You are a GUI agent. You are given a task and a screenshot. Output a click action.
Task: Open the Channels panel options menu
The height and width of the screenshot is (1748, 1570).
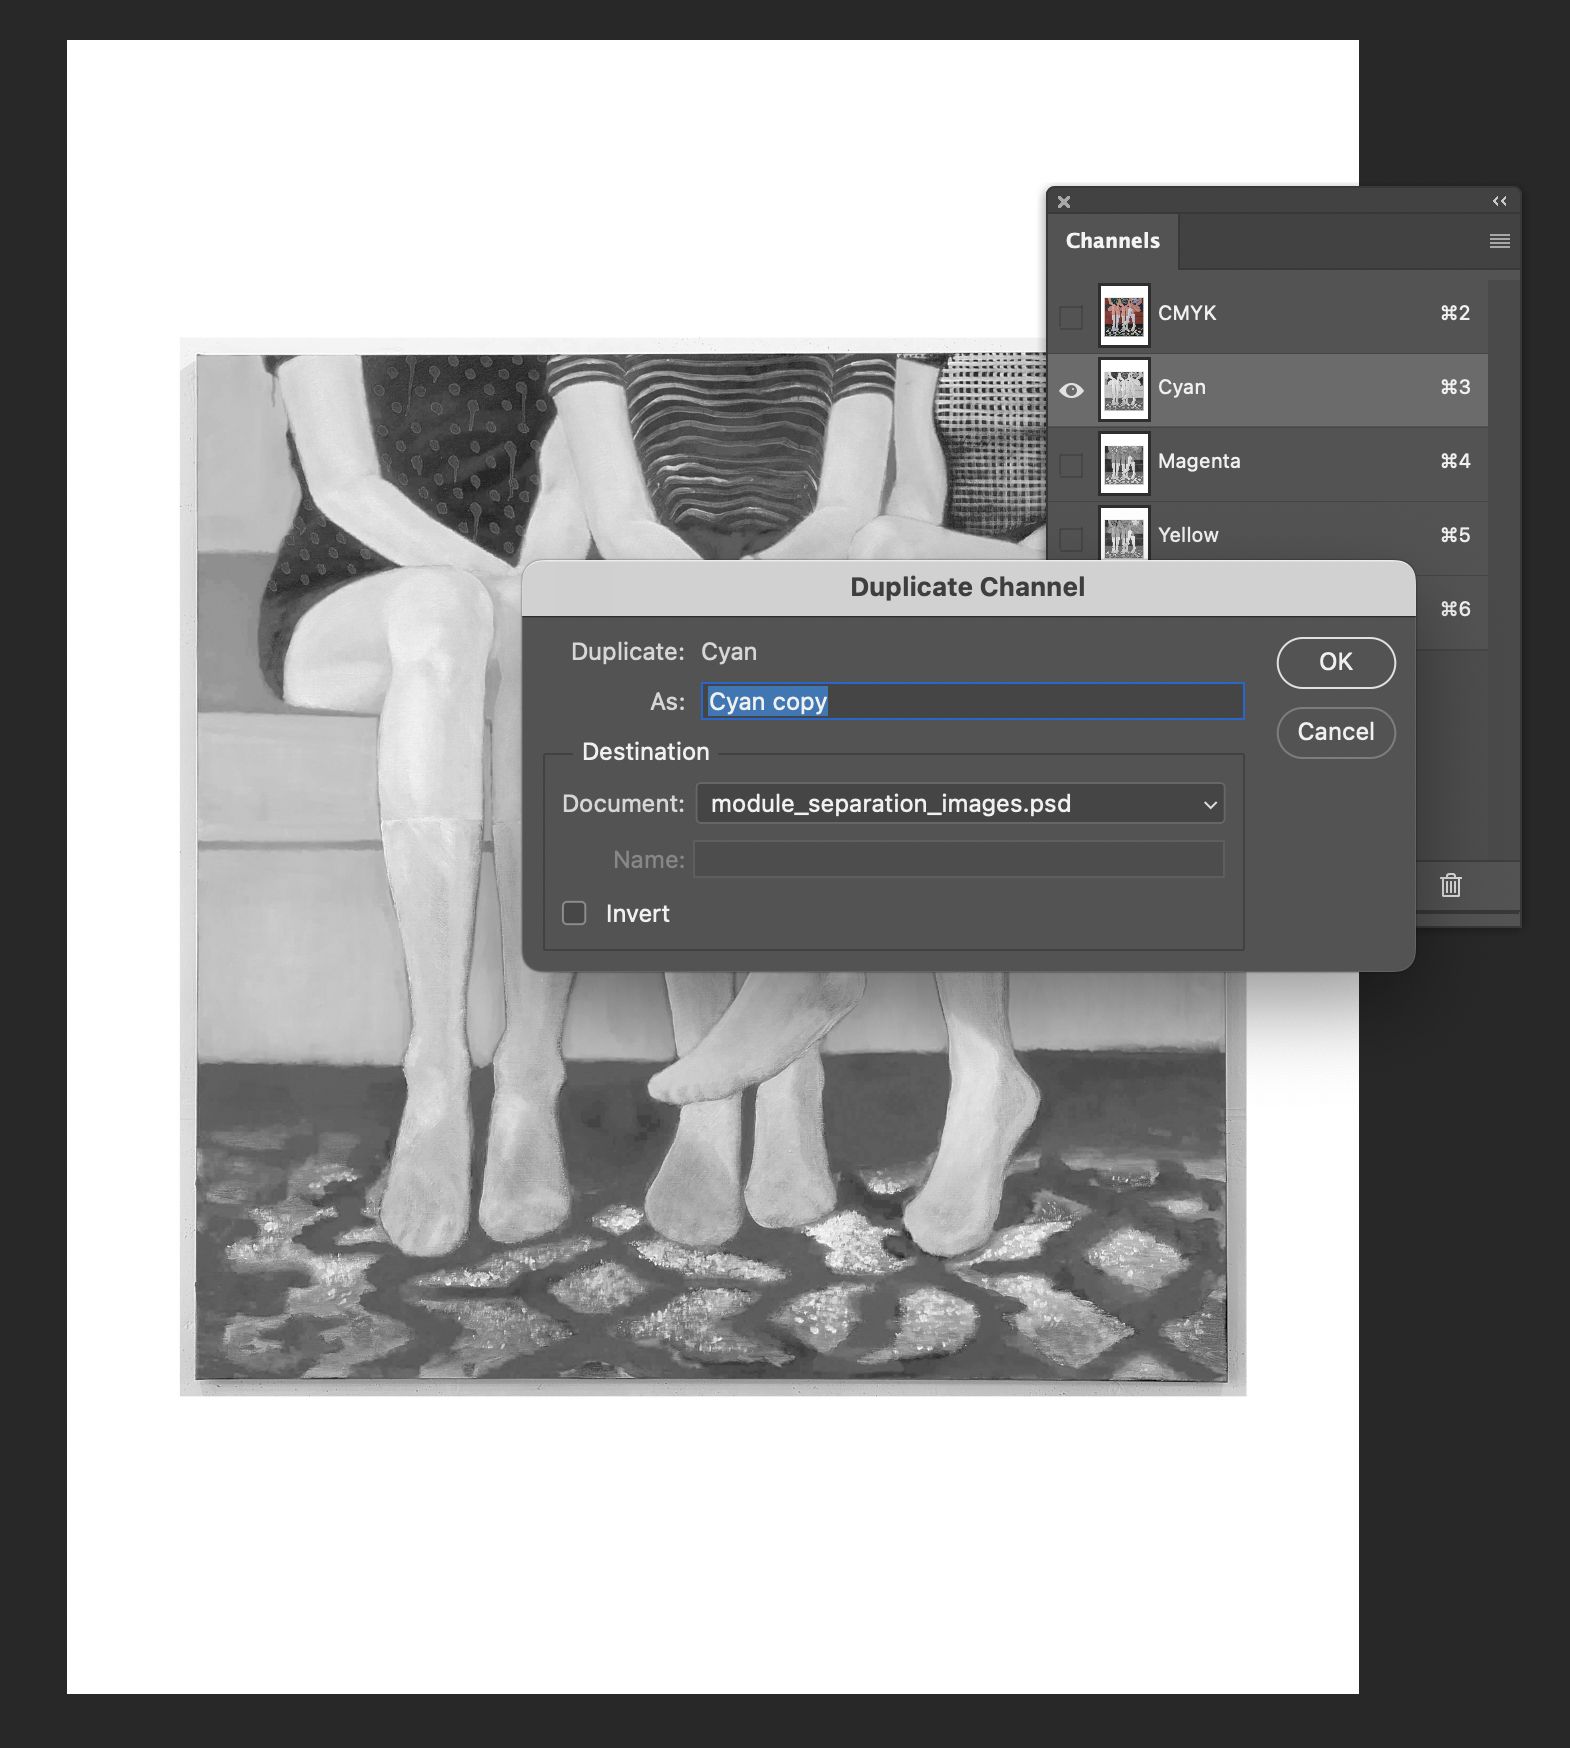pyautogui.click(x=1499, y=241)
